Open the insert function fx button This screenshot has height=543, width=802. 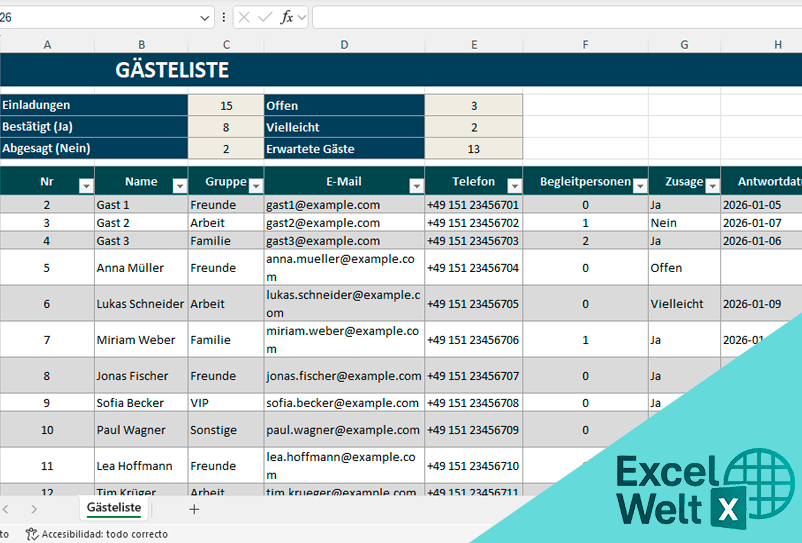coord(286,18)
